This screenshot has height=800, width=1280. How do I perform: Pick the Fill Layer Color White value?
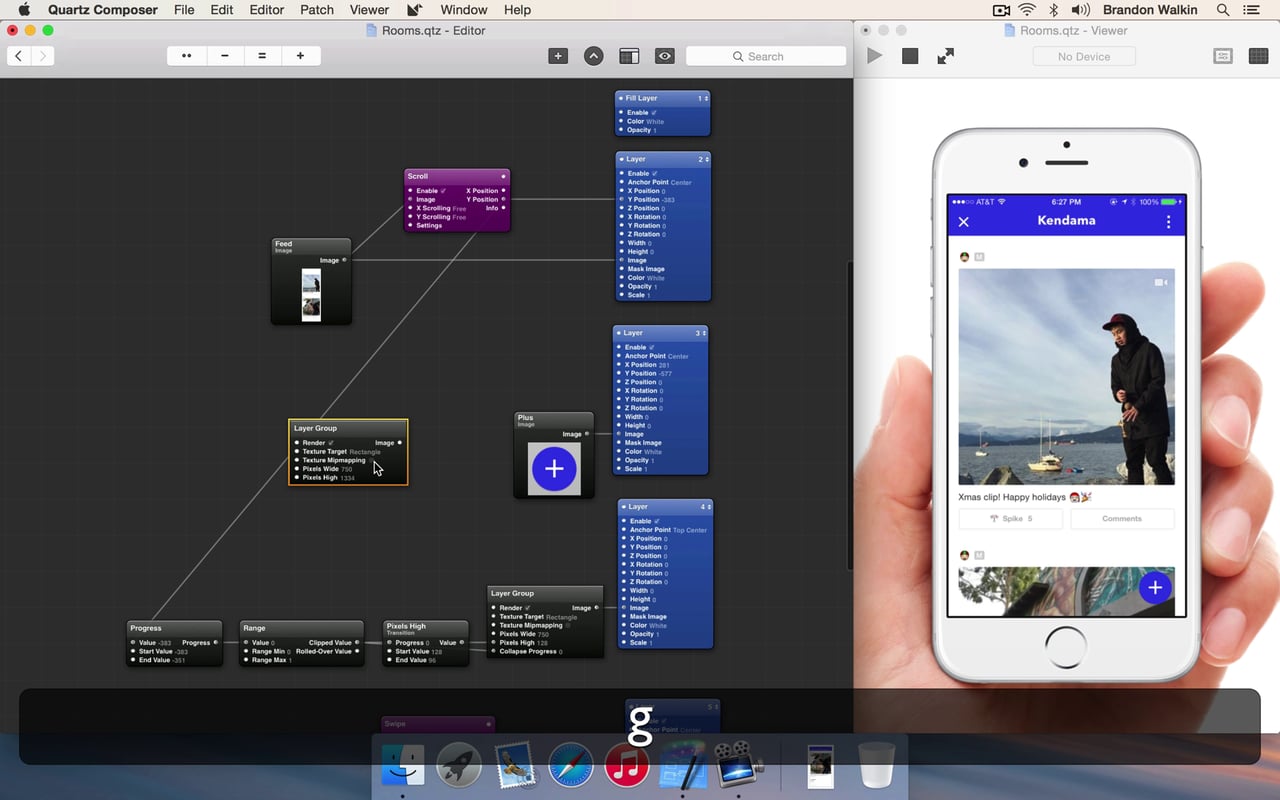pyautogui.click(x=655, y=122)
